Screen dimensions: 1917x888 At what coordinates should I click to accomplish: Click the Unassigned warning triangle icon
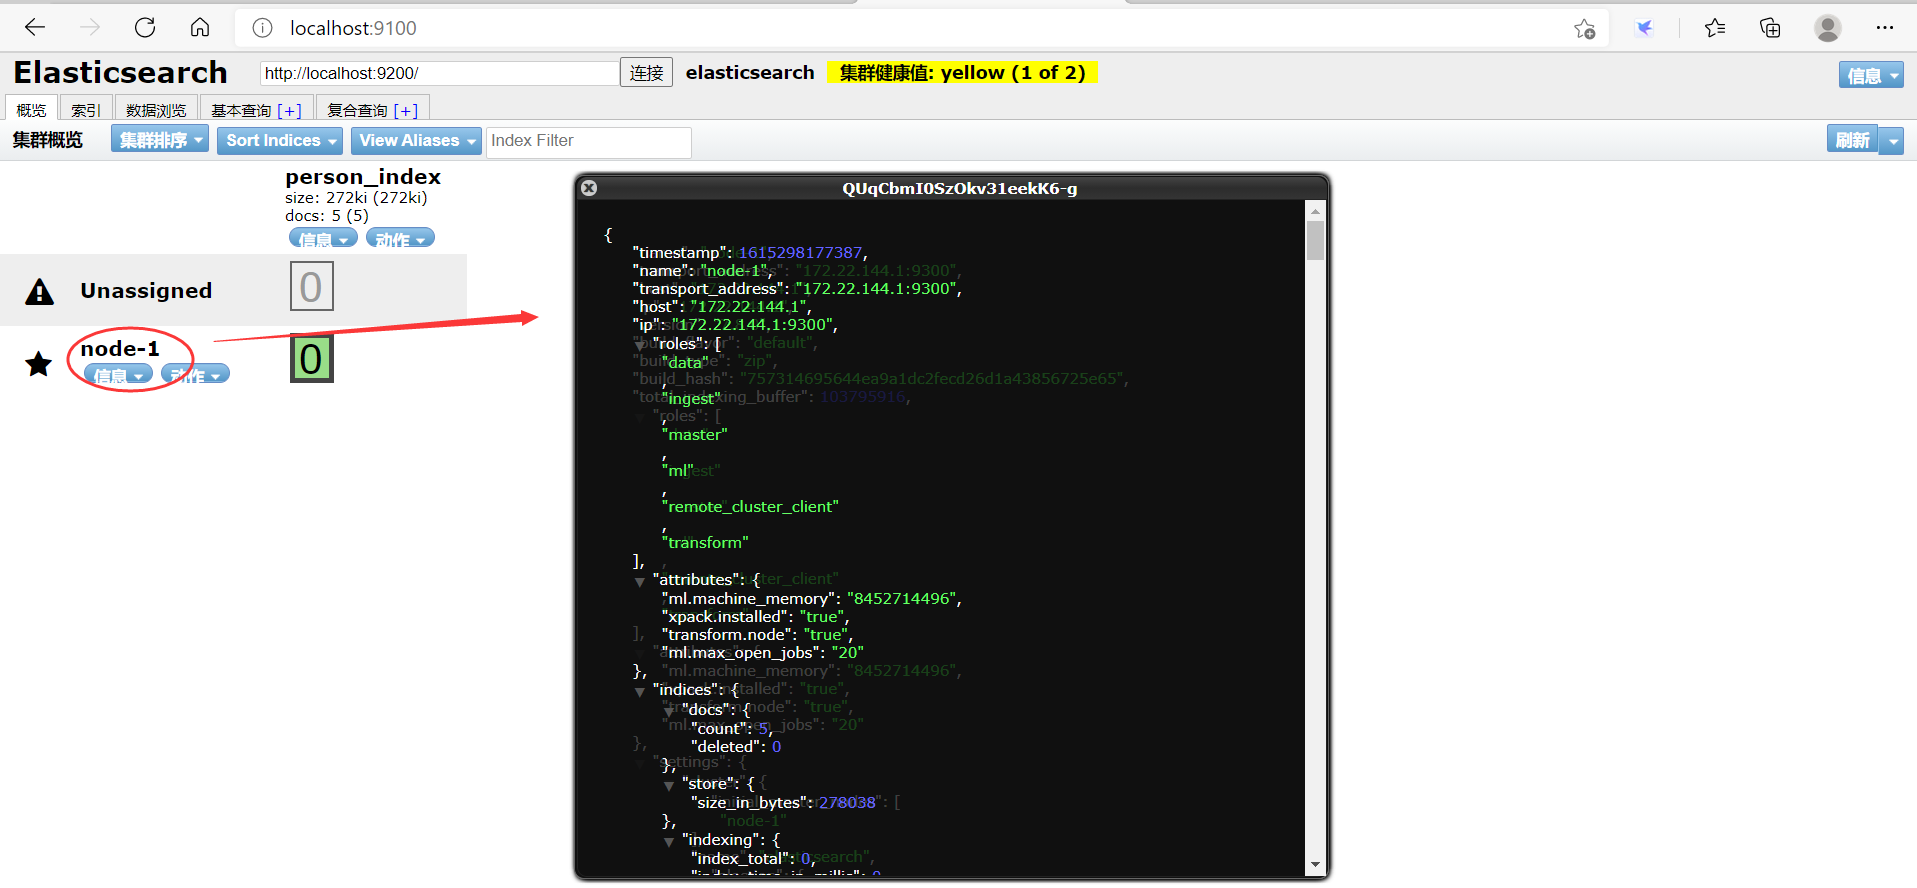coord(39,292)
